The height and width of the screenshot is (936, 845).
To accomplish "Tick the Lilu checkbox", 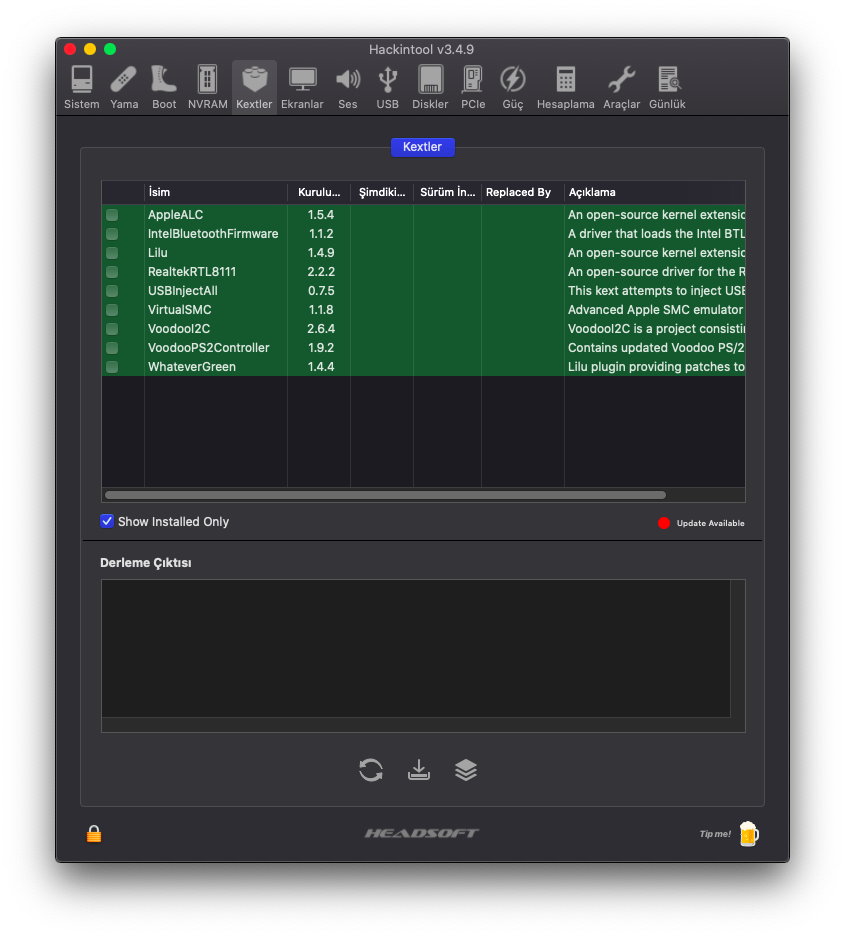I will pos(112,253).
